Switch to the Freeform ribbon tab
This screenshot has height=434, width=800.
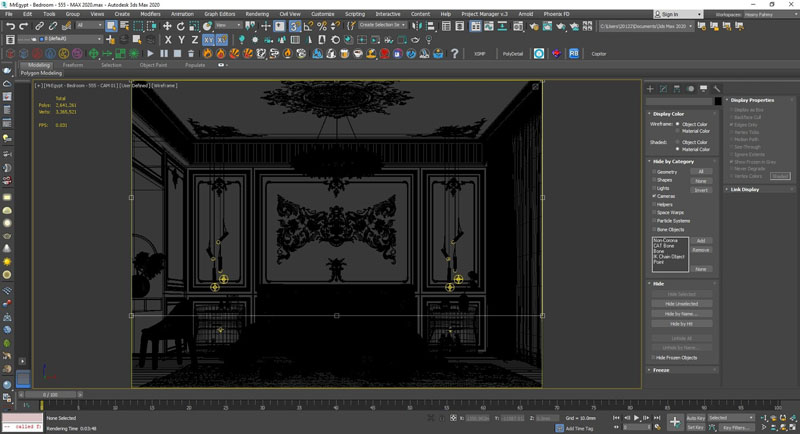click(x=75, y=64)
